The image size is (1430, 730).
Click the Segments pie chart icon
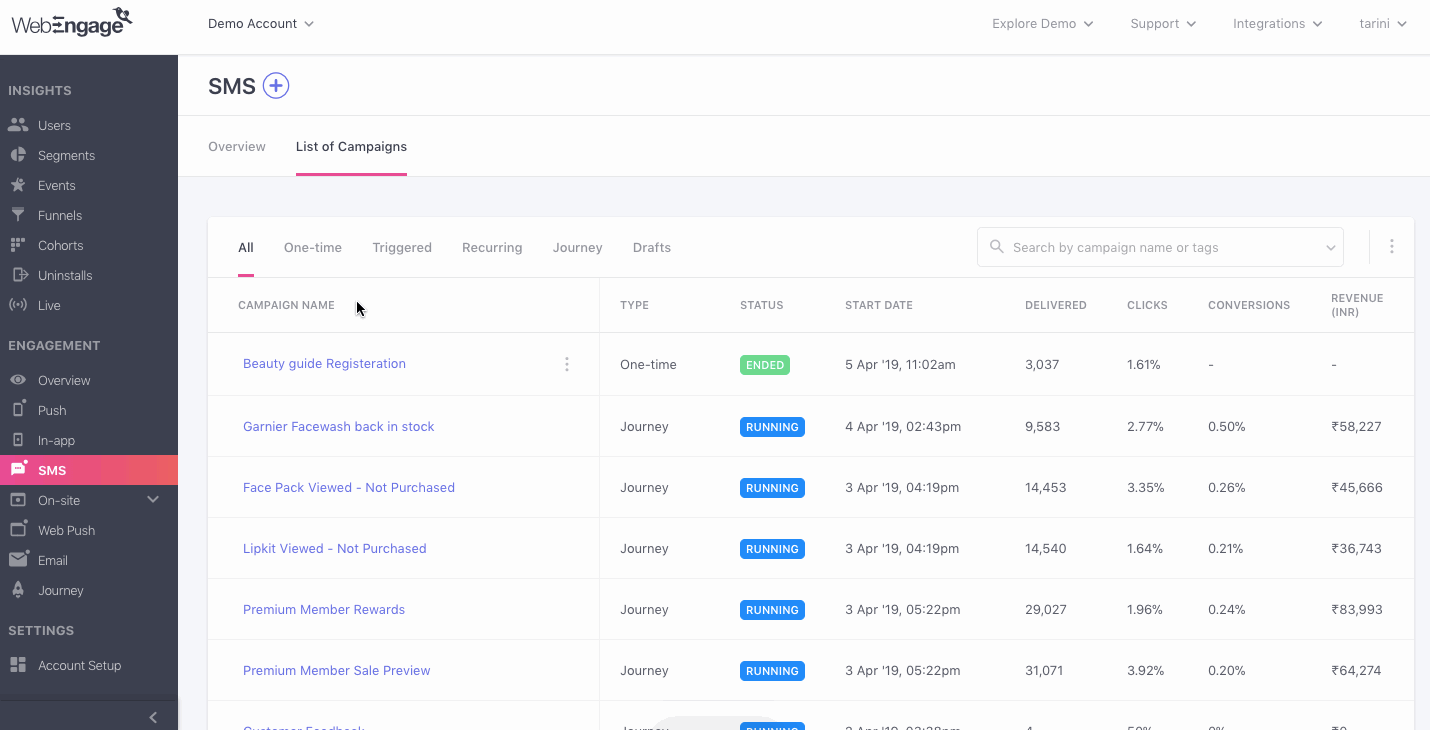18,155
